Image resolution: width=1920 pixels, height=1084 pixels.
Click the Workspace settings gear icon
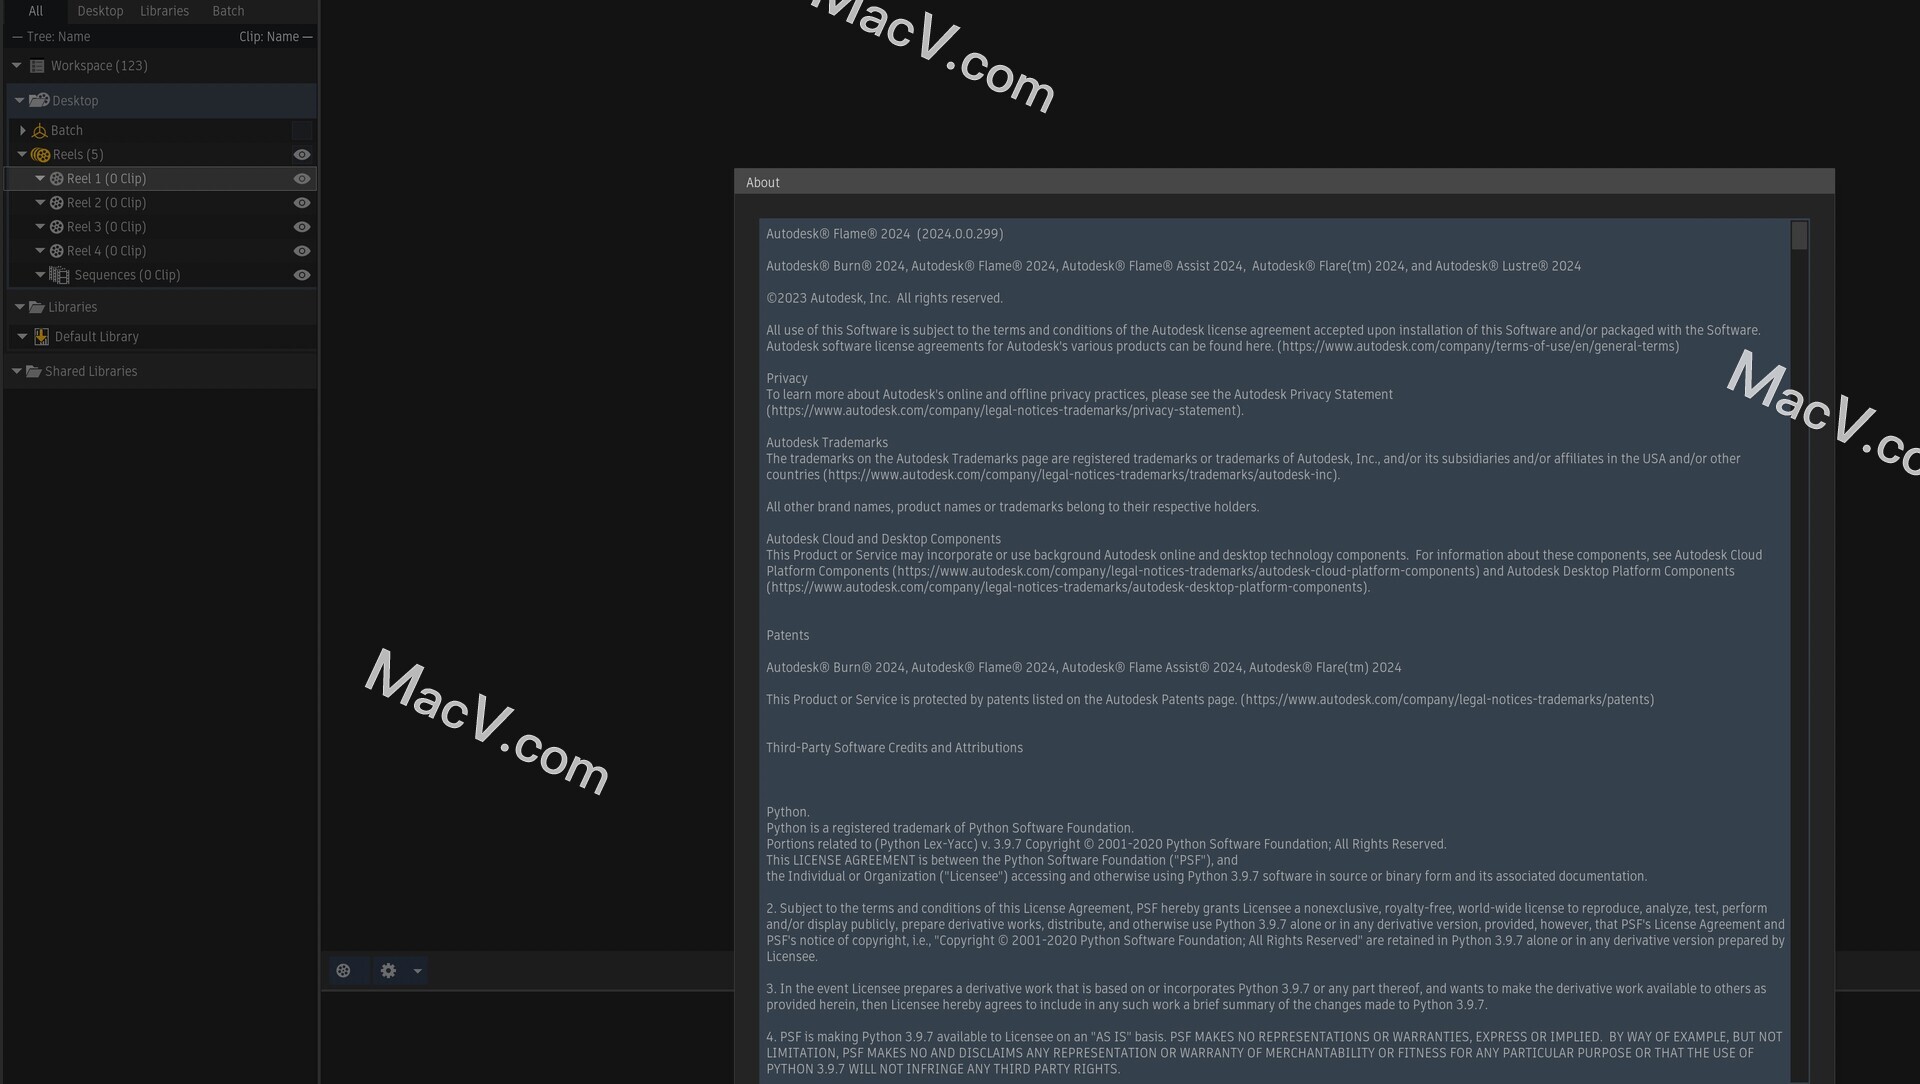click(388, 971)
